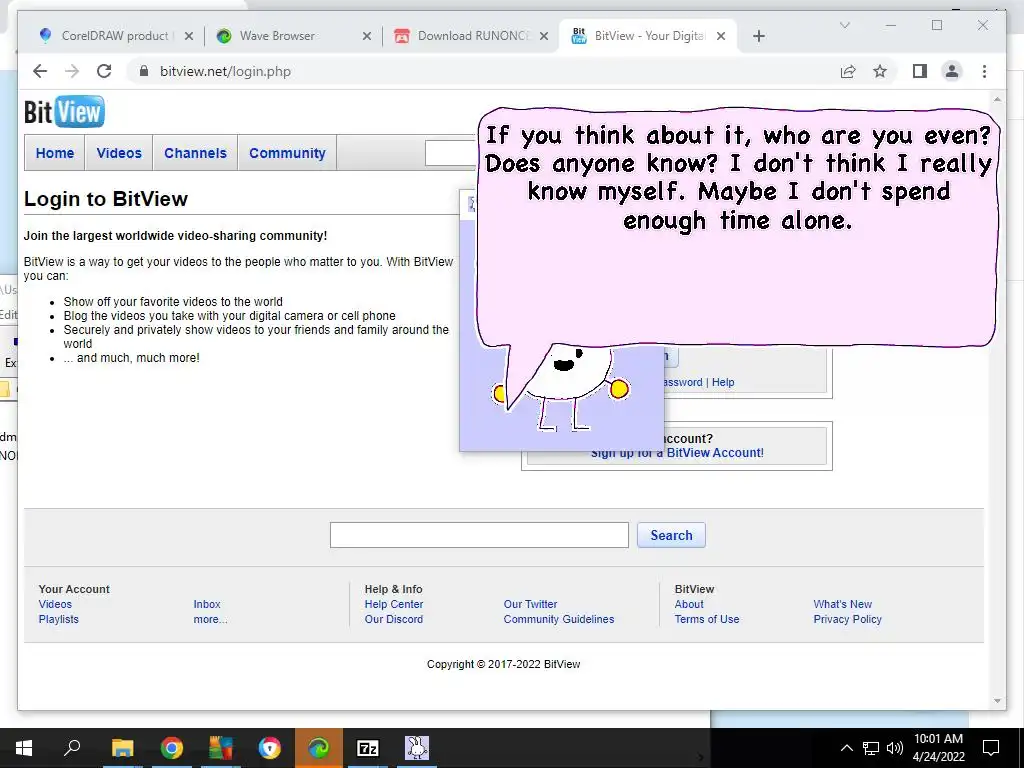Open the Privacy Policy link
Screen dimensions: 1024x768
[x=848, y=619]
